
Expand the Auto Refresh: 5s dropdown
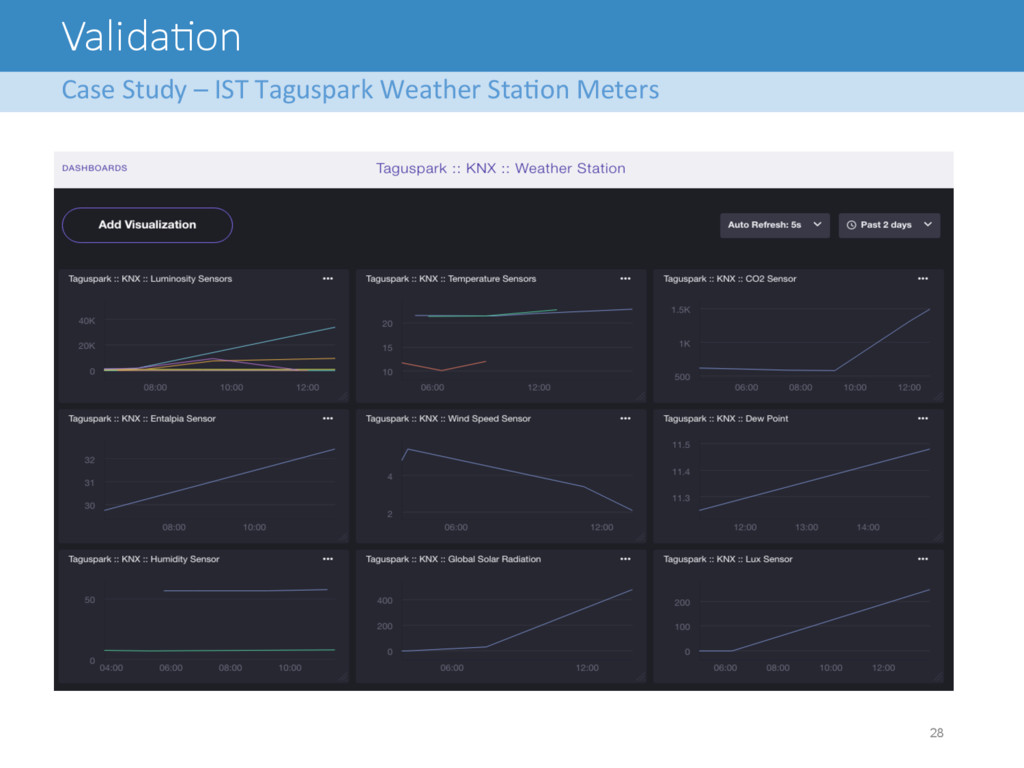(x=775, y=225)
